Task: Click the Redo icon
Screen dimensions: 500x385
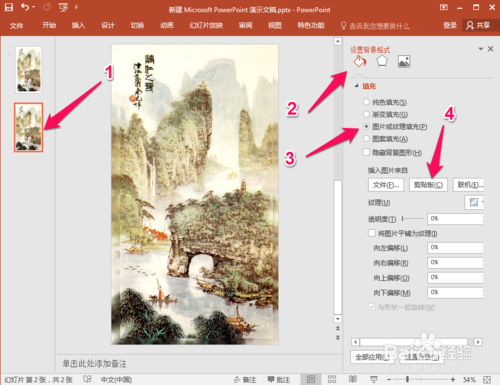Action: pyautogui.click(x=47, y=7)
